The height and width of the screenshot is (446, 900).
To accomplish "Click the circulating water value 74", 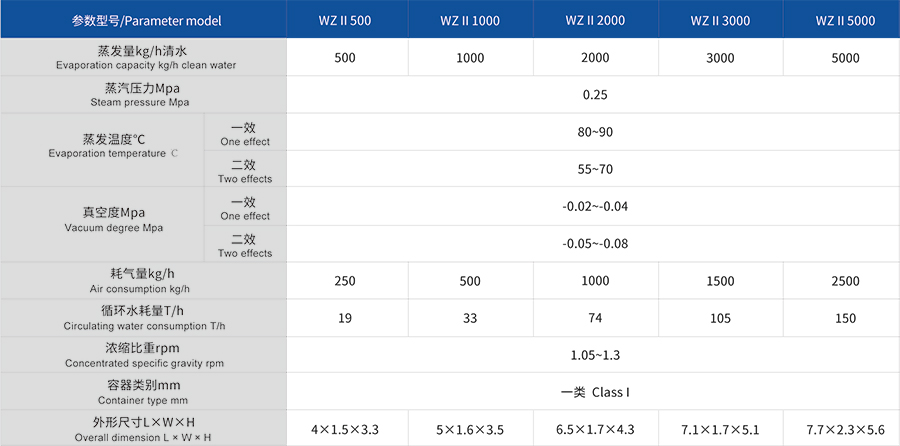I will 595,318.
